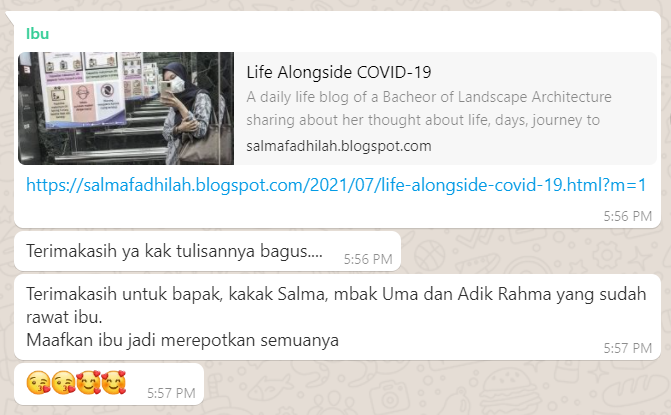Click the first kissing face emoji

39,382
